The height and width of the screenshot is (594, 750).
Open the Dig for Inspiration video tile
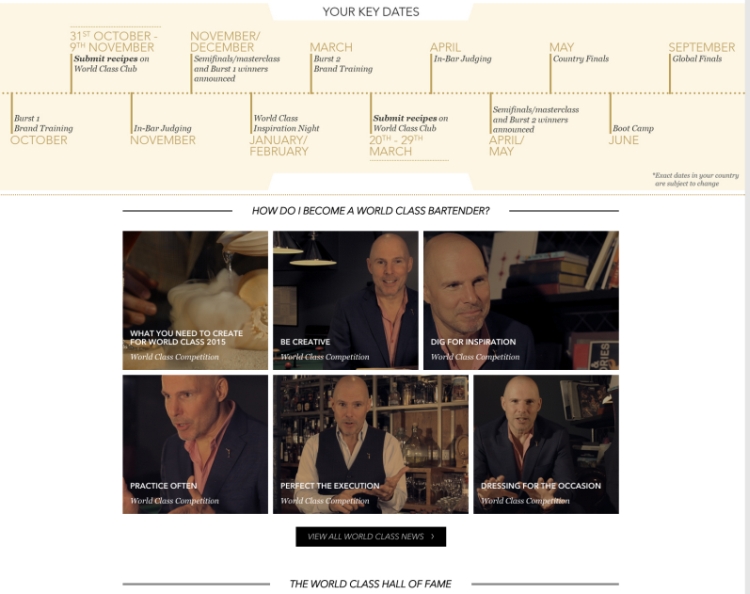tap(521, 300)
